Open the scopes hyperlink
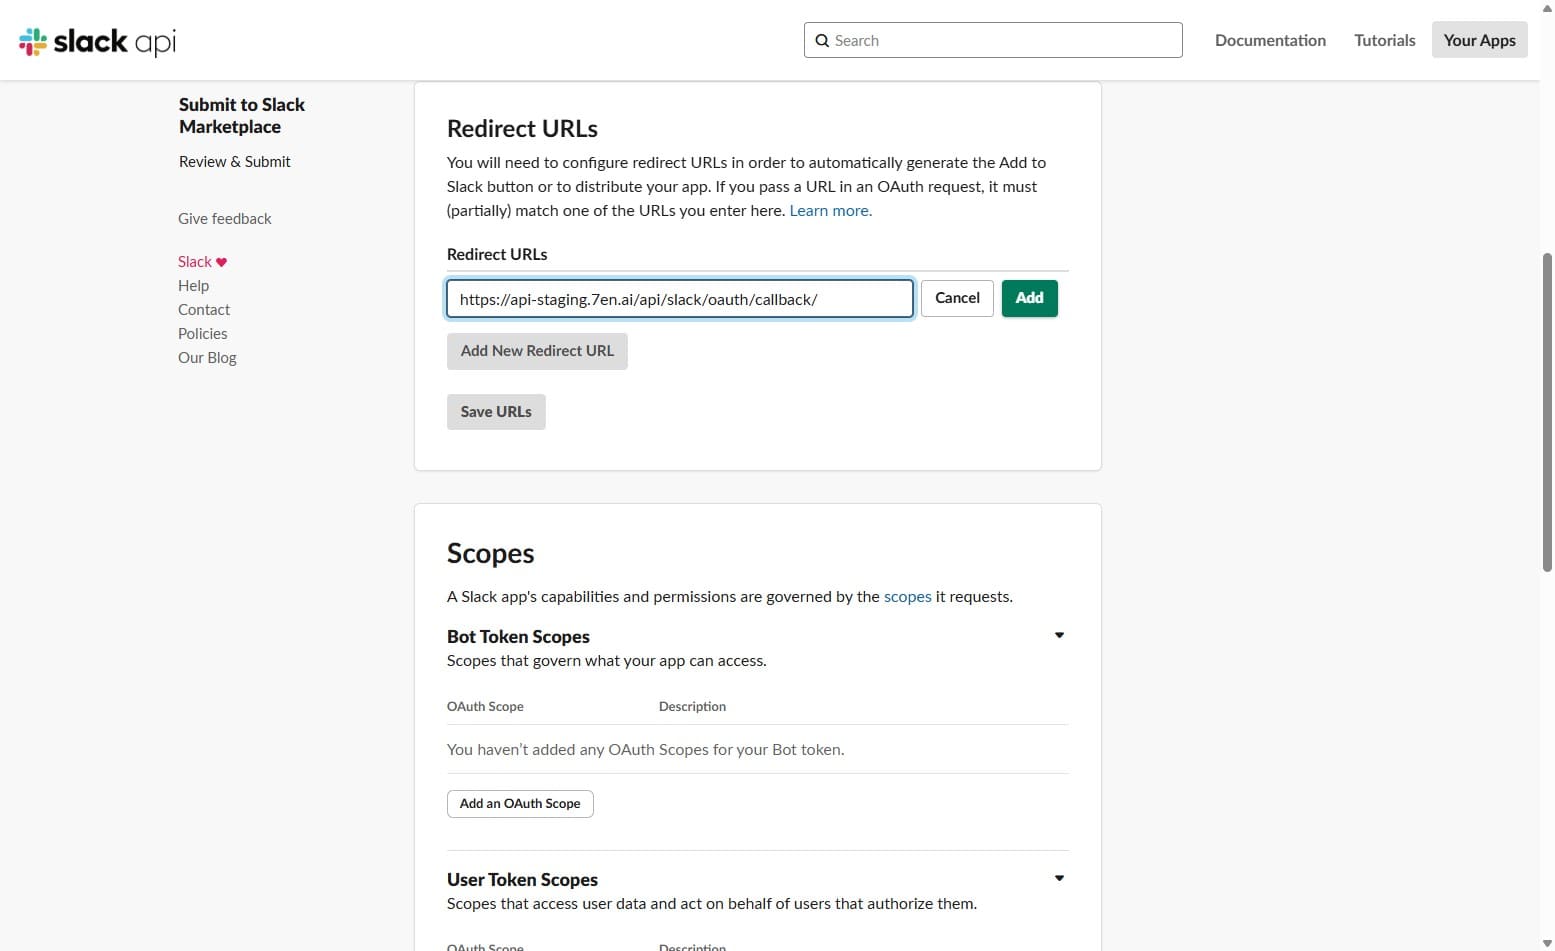The image size is (1555, 951). coord(907,596)
